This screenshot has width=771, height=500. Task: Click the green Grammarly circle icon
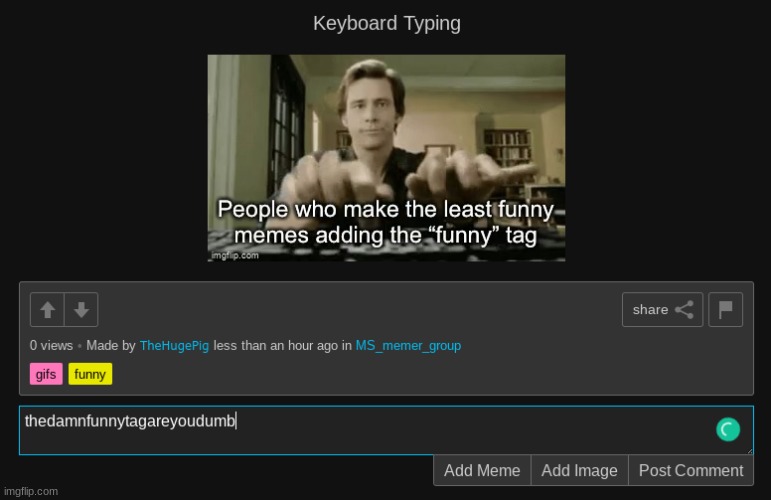point(728,429)
